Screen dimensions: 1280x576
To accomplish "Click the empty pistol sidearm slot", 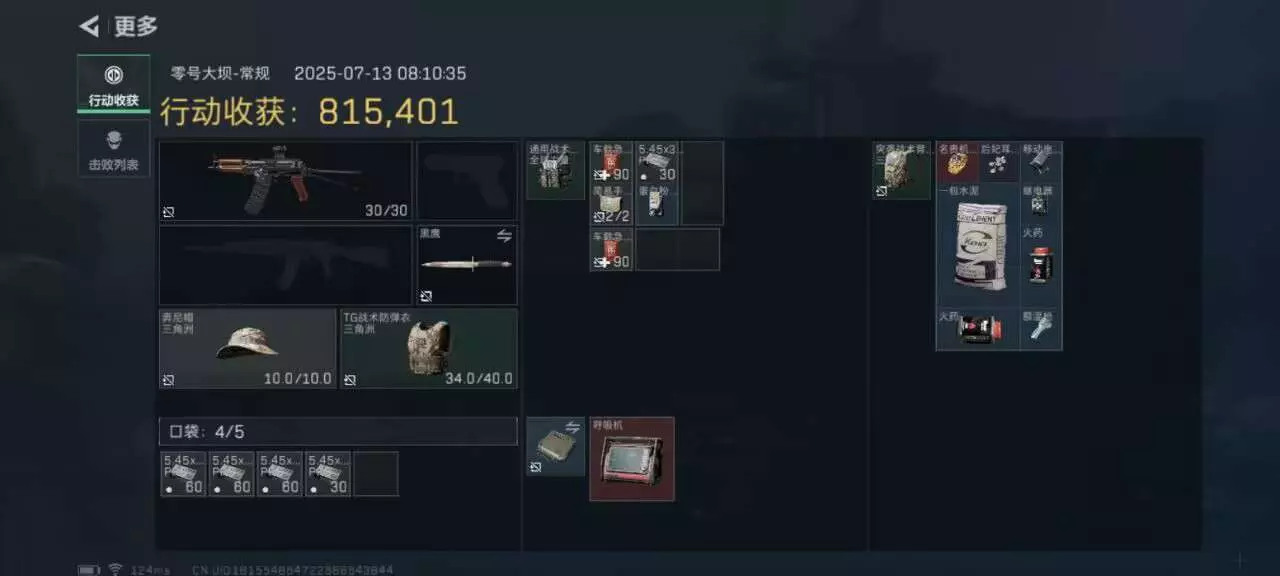I will tap(467, 181).
